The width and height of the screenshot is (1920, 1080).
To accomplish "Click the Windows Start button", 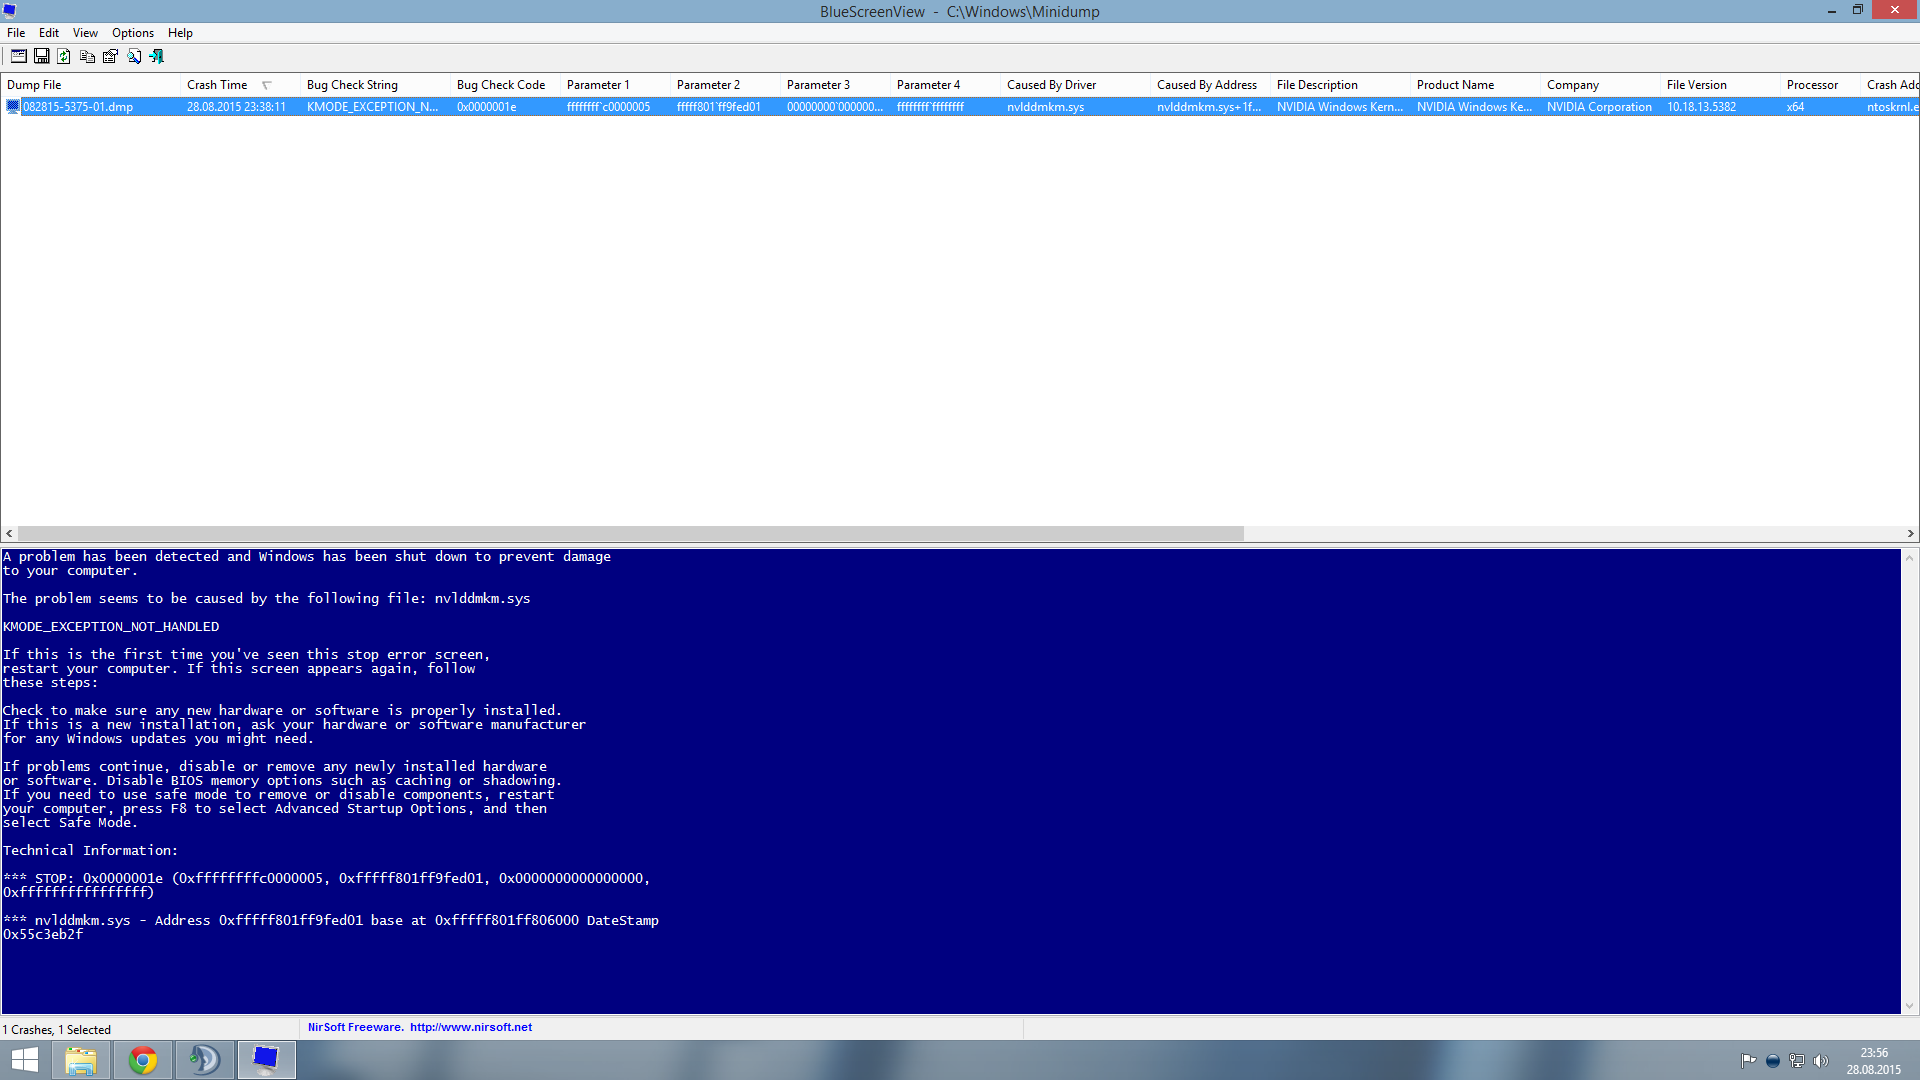I will [x=24, y=1060].
